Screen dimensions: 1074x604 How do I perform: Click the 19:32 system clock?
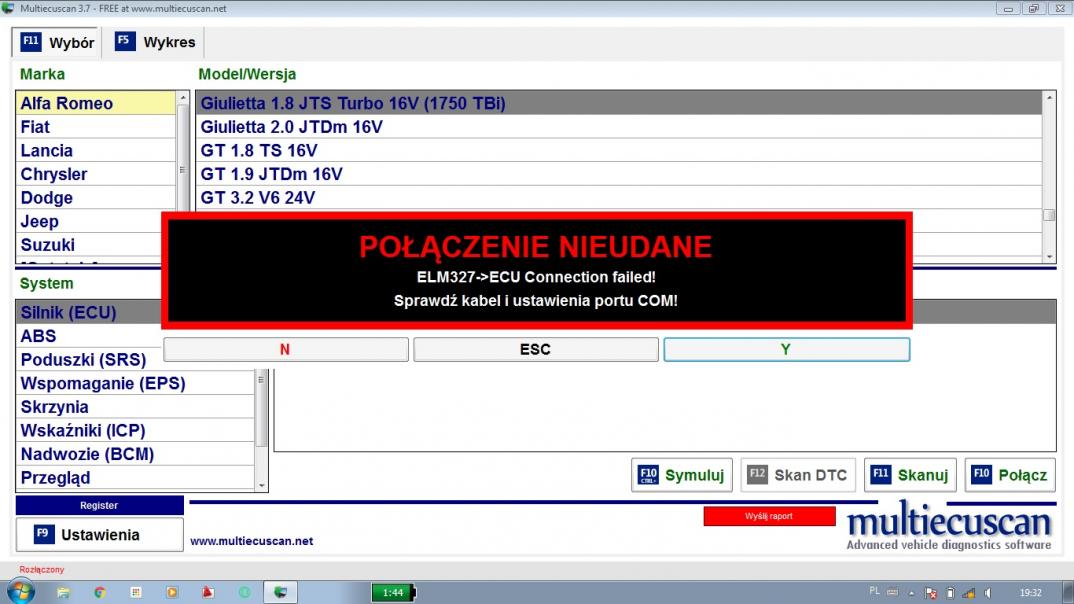(x=1030, y=593)
